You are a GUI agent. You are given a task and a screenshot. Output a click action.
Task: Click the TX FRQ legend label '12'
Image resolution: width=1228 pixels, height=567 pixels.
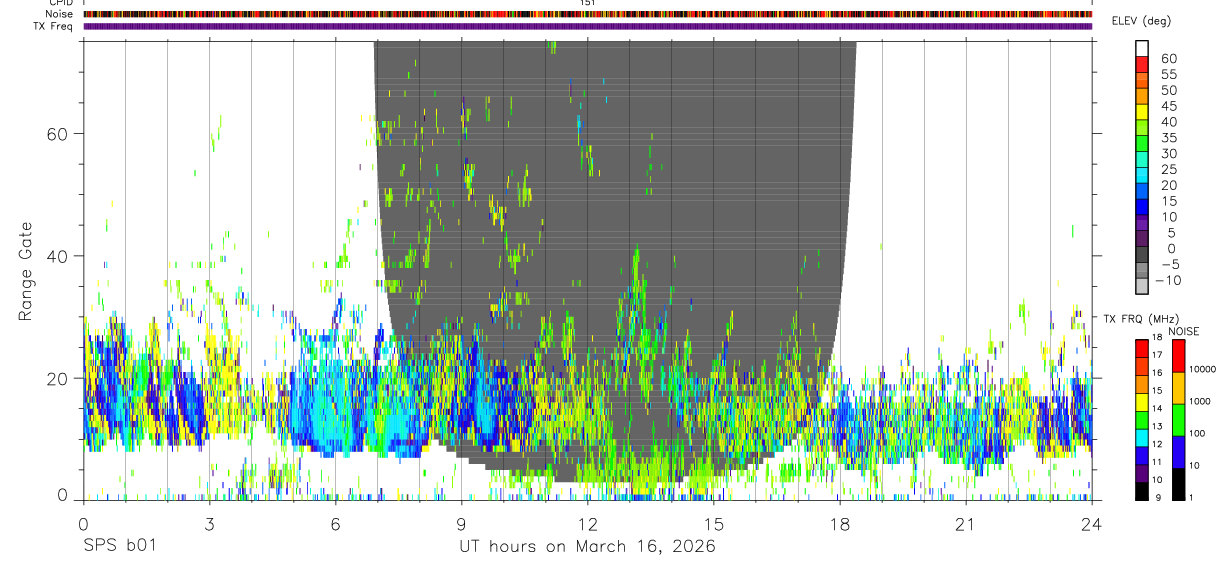click(1157, 444)
